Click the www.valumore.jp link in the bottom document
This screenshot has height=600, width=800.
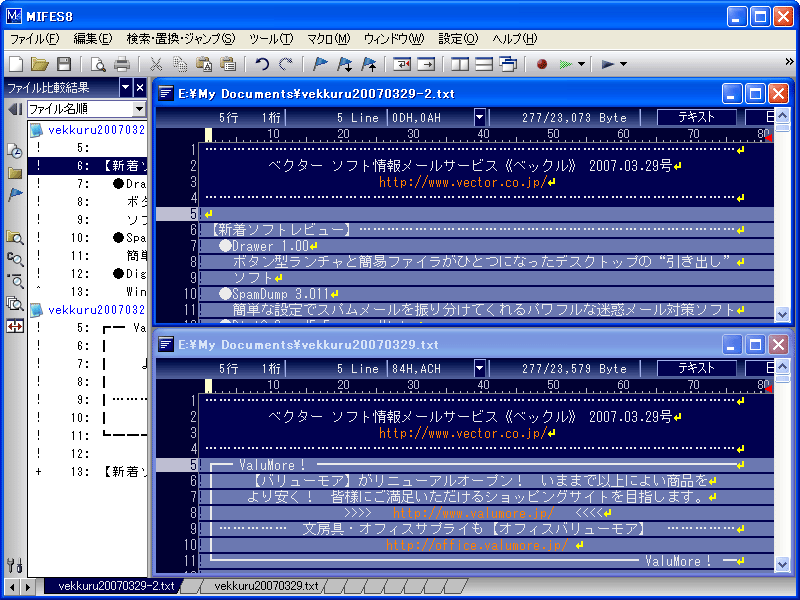473,513
